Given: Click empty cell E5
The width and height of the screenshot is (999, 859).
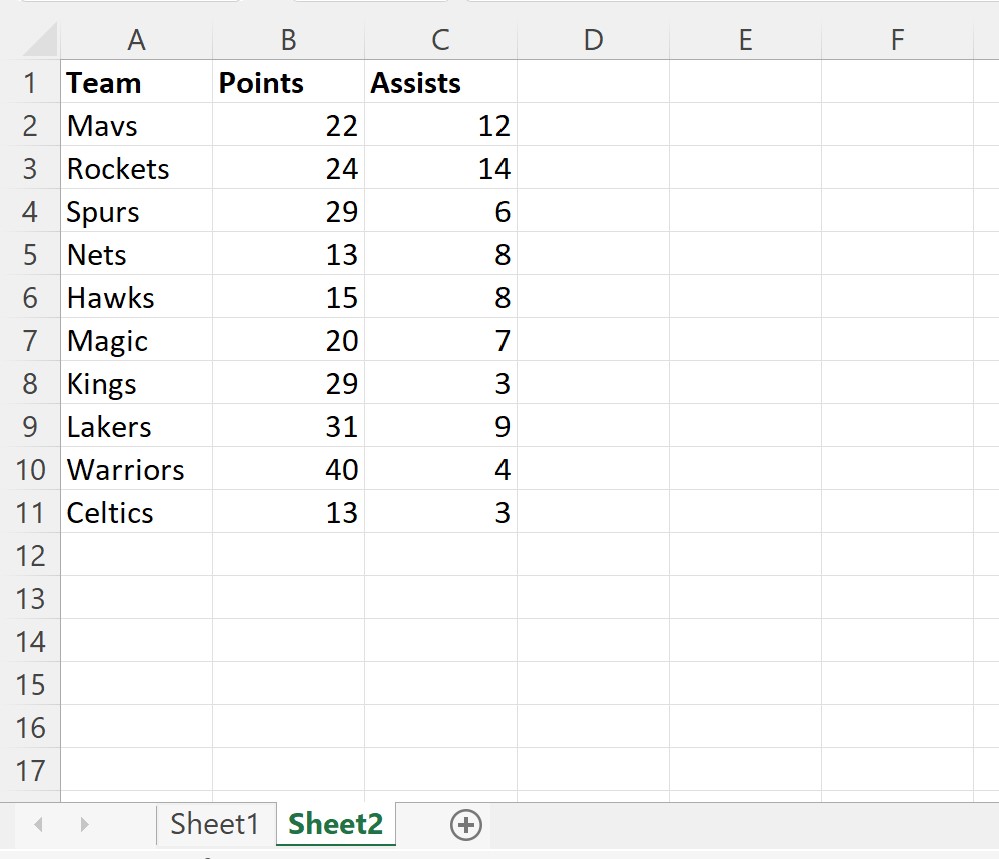Looking at the screenshot, I should pos(745,254).
